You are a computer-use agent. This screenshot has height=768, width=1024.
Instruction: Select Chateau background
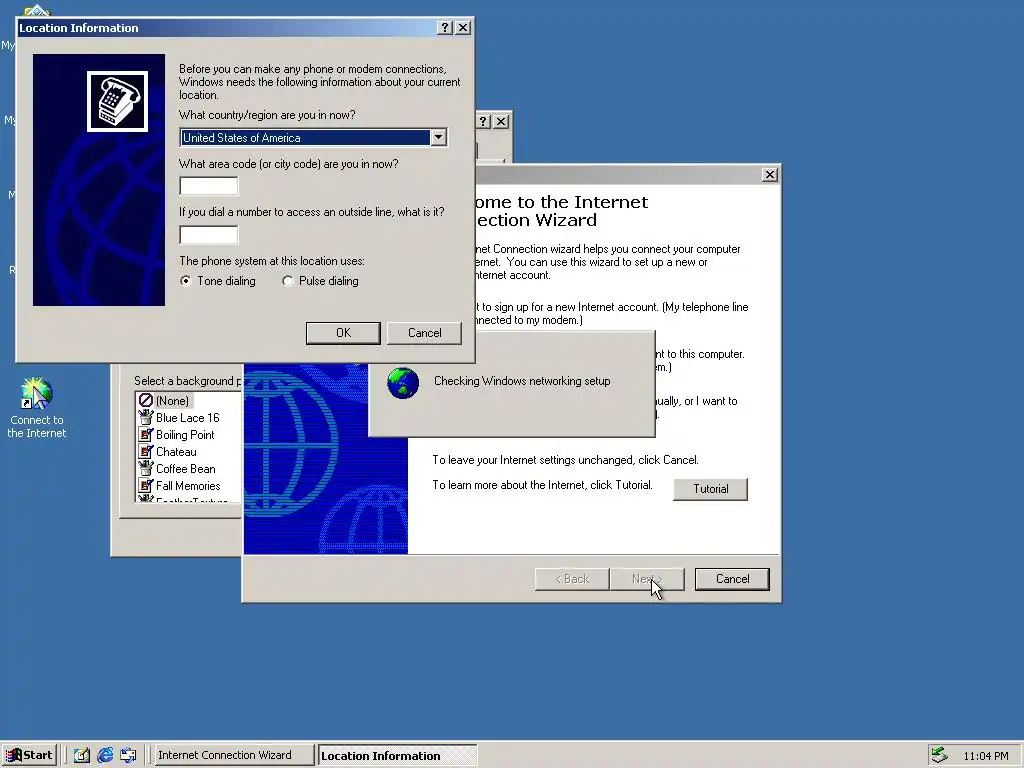176,452
